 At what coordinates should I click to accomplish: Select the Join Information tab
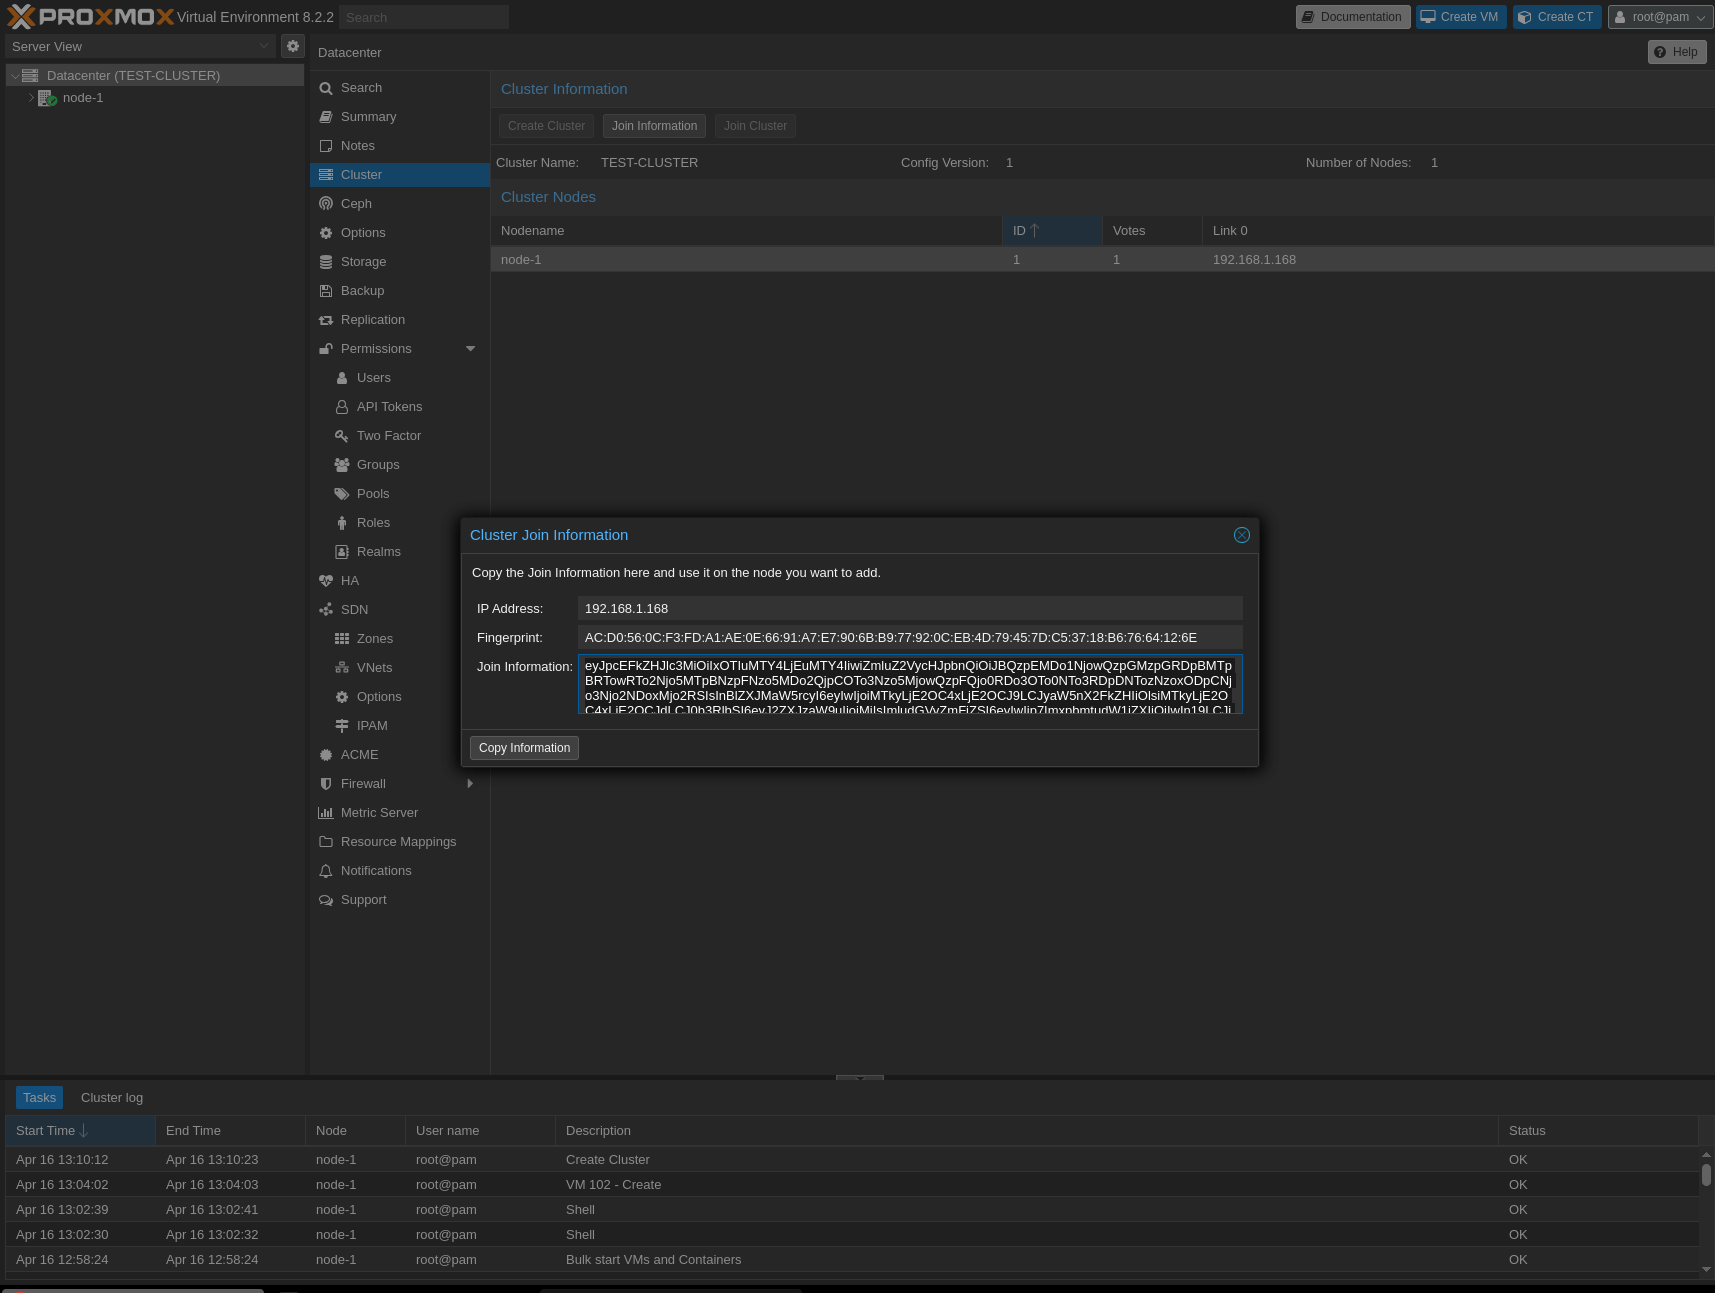(x=654, y=126)
